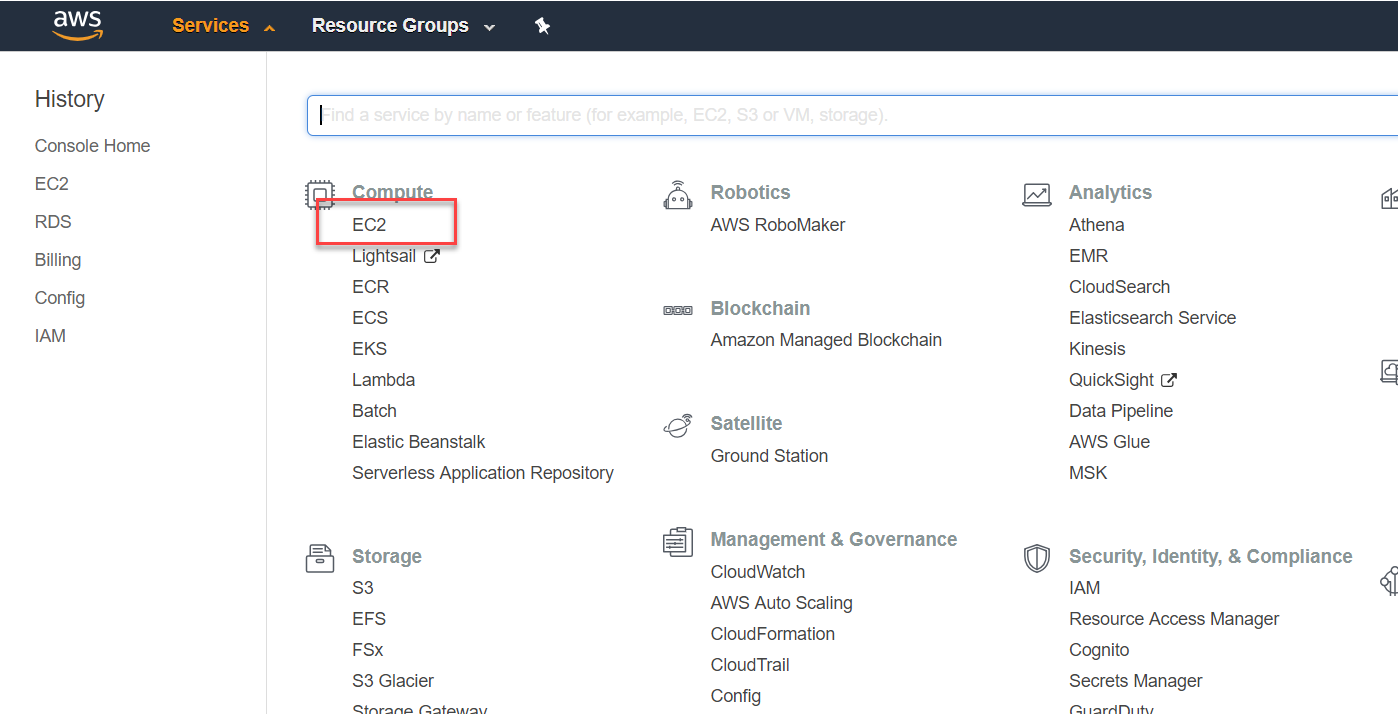Open Lambda under Compute

click(383, 379)
